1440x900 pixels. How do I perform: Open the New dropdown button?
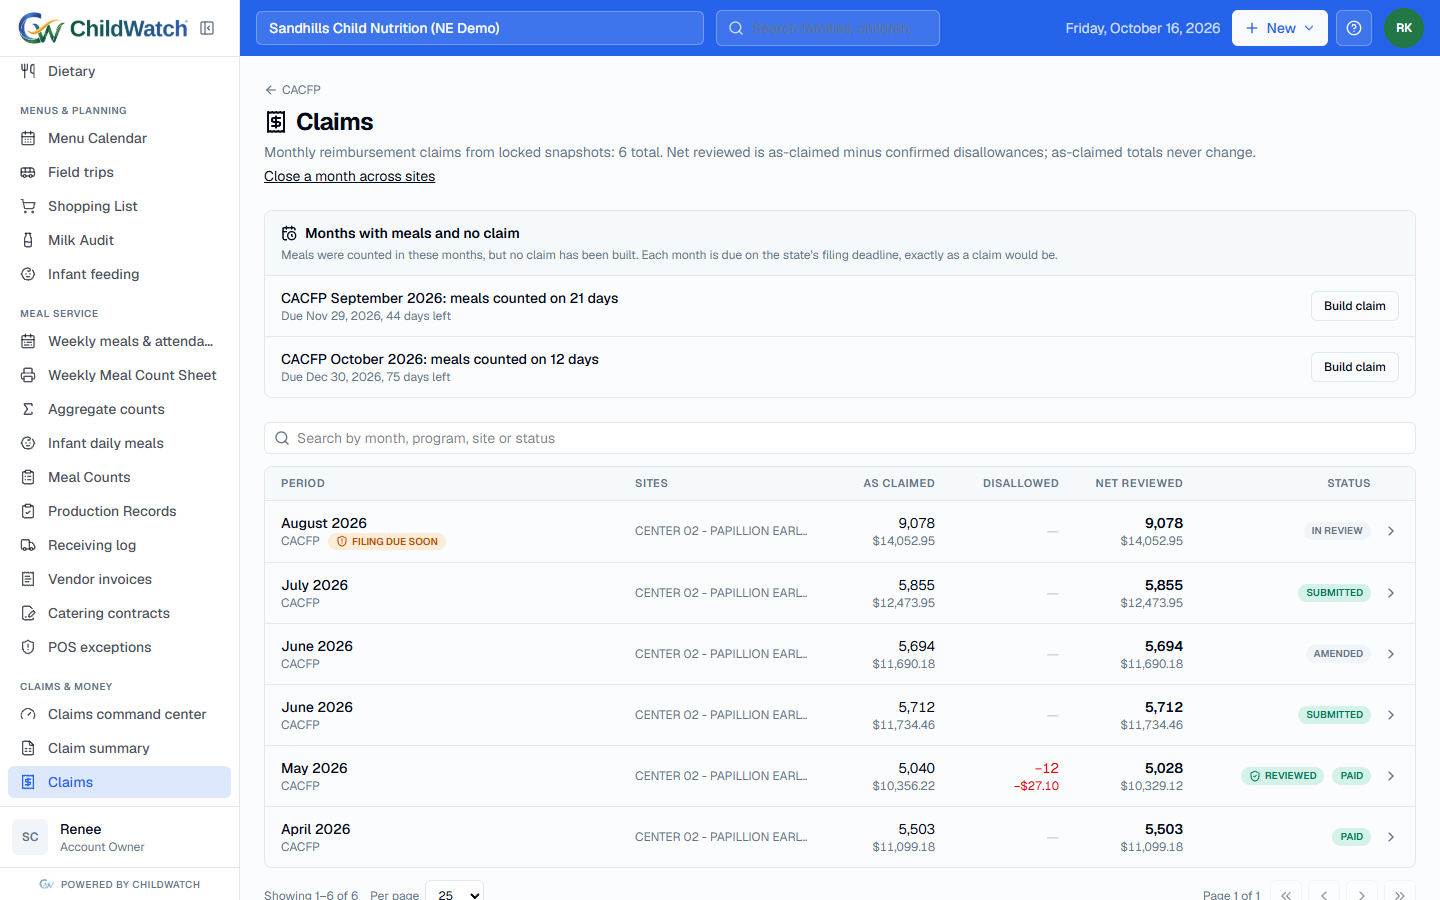[1279, 28]
